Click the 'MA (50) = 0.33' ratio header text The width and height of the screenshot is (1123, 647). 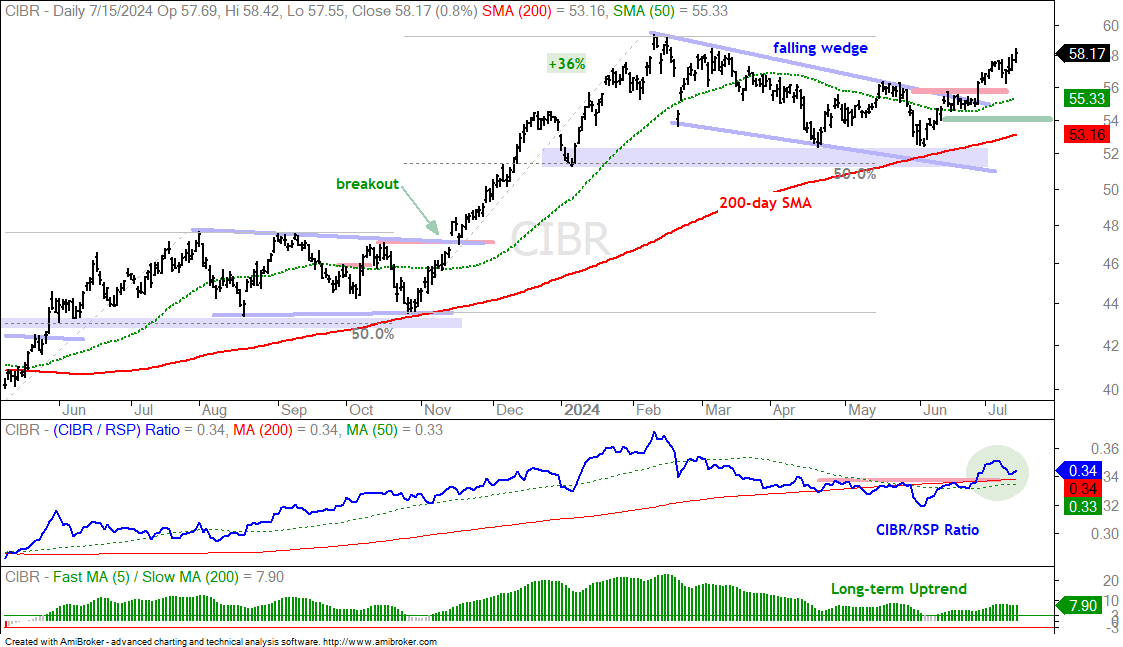pos(395,430)
